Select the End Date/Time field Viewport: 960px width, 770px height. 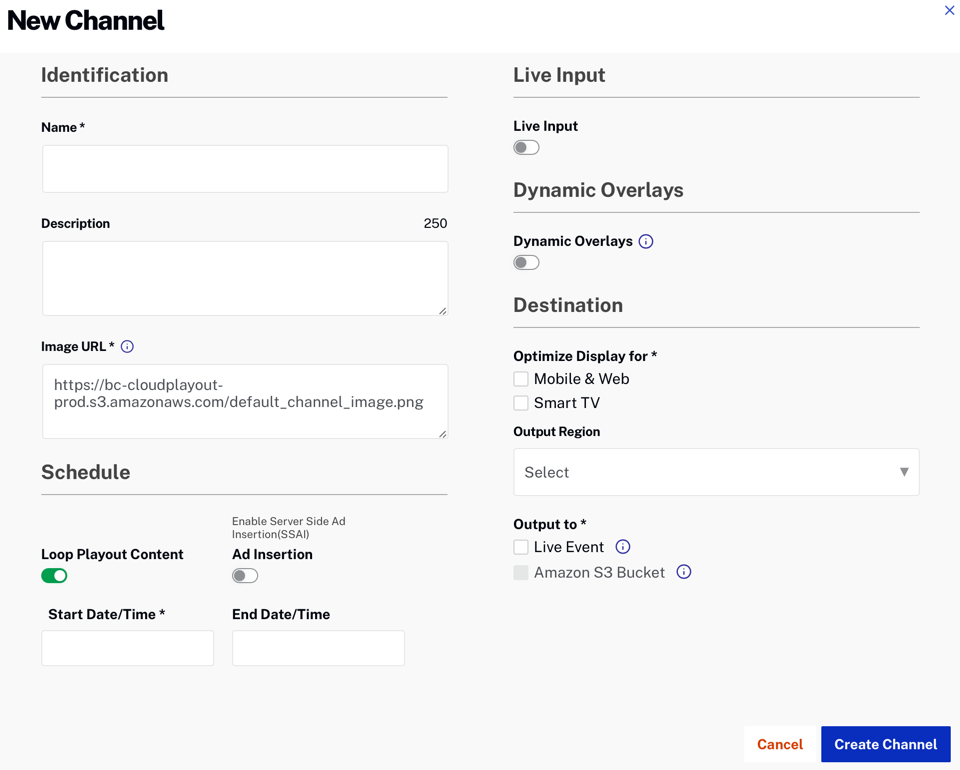pos(318,648)
